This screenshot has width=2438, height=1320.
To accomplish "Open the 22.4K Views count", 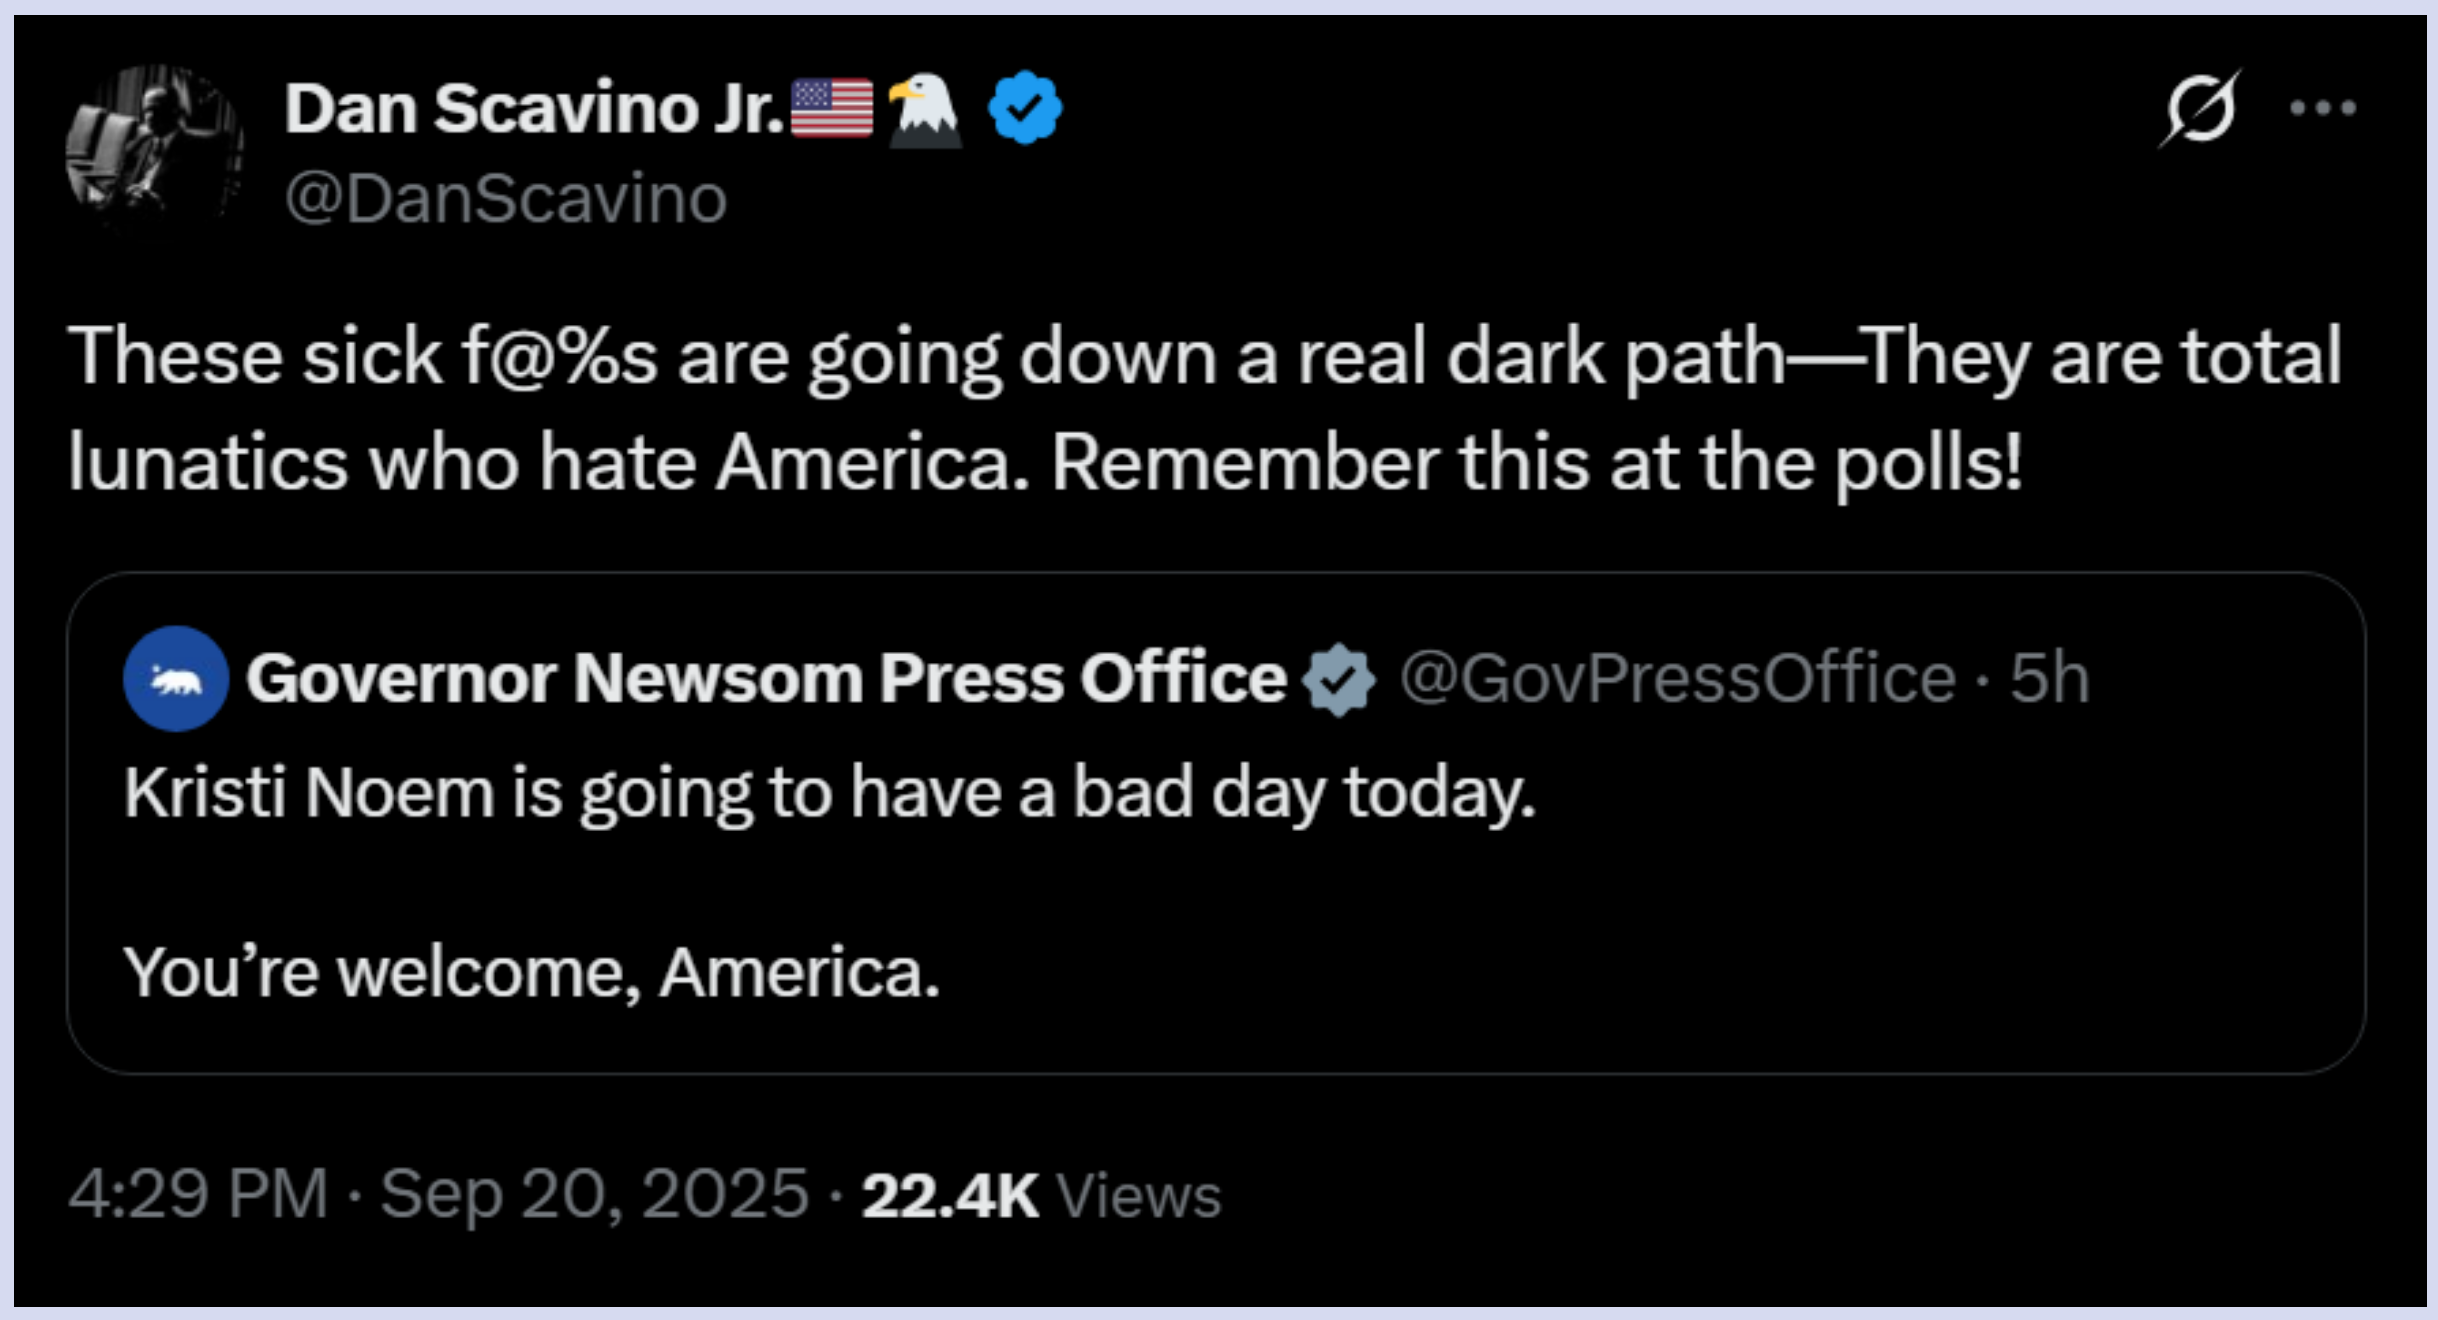I will pos(1041,1196).
